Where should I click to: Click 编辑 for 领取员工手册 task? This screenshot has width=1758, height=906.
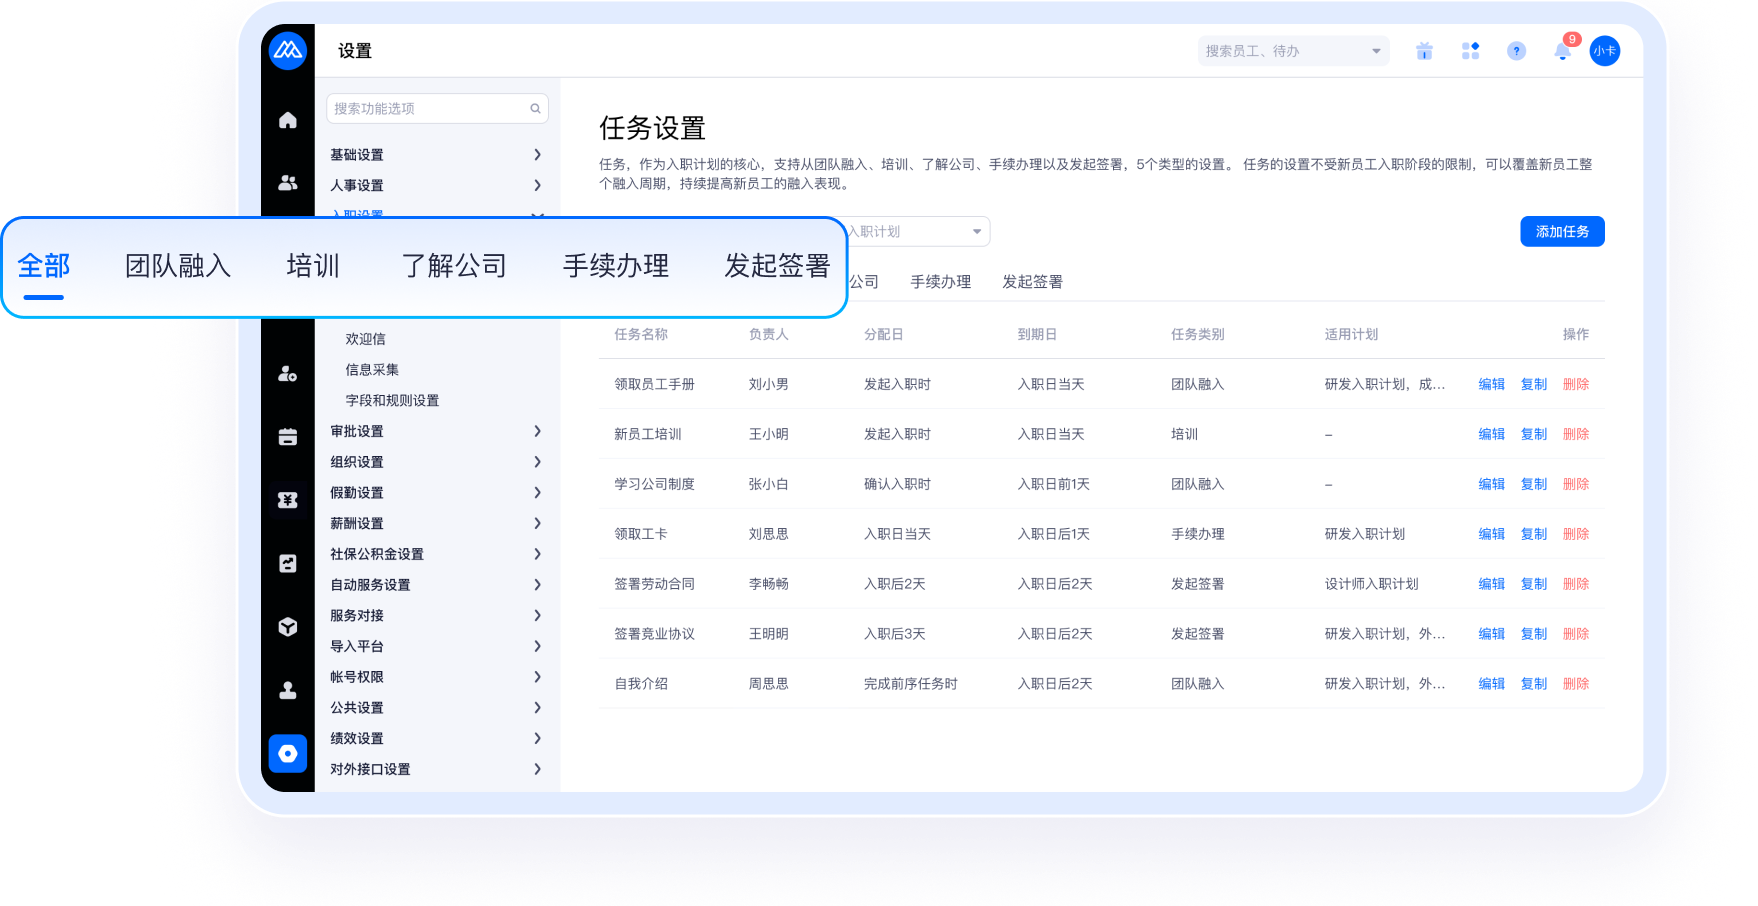(1491, 384)
